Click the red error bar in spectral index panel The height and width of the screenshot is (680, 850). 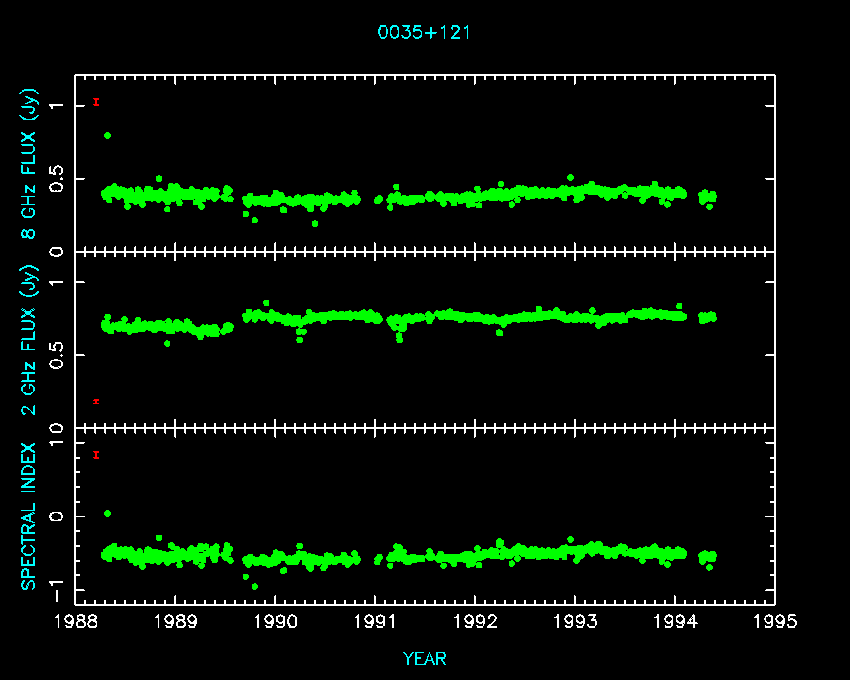(96, 455)
